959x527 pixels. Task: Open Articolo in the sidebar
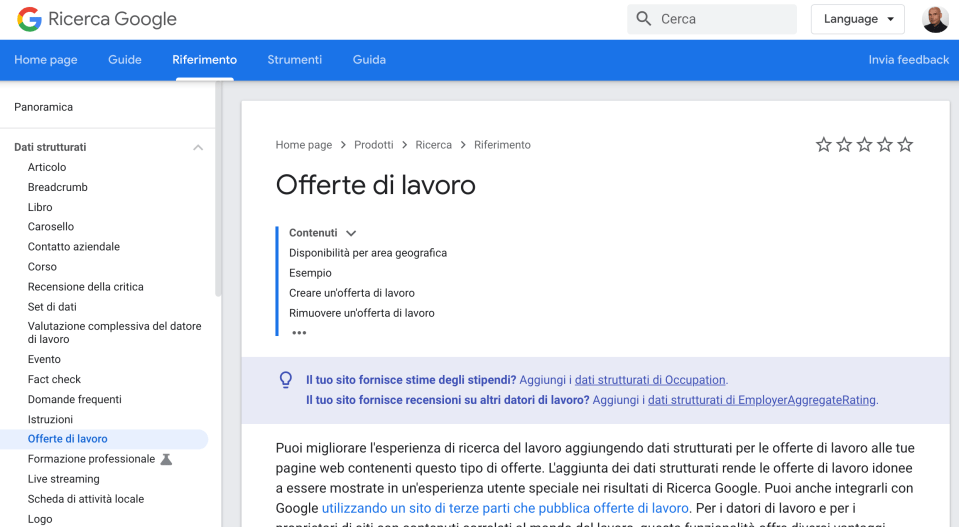(47, 167)
